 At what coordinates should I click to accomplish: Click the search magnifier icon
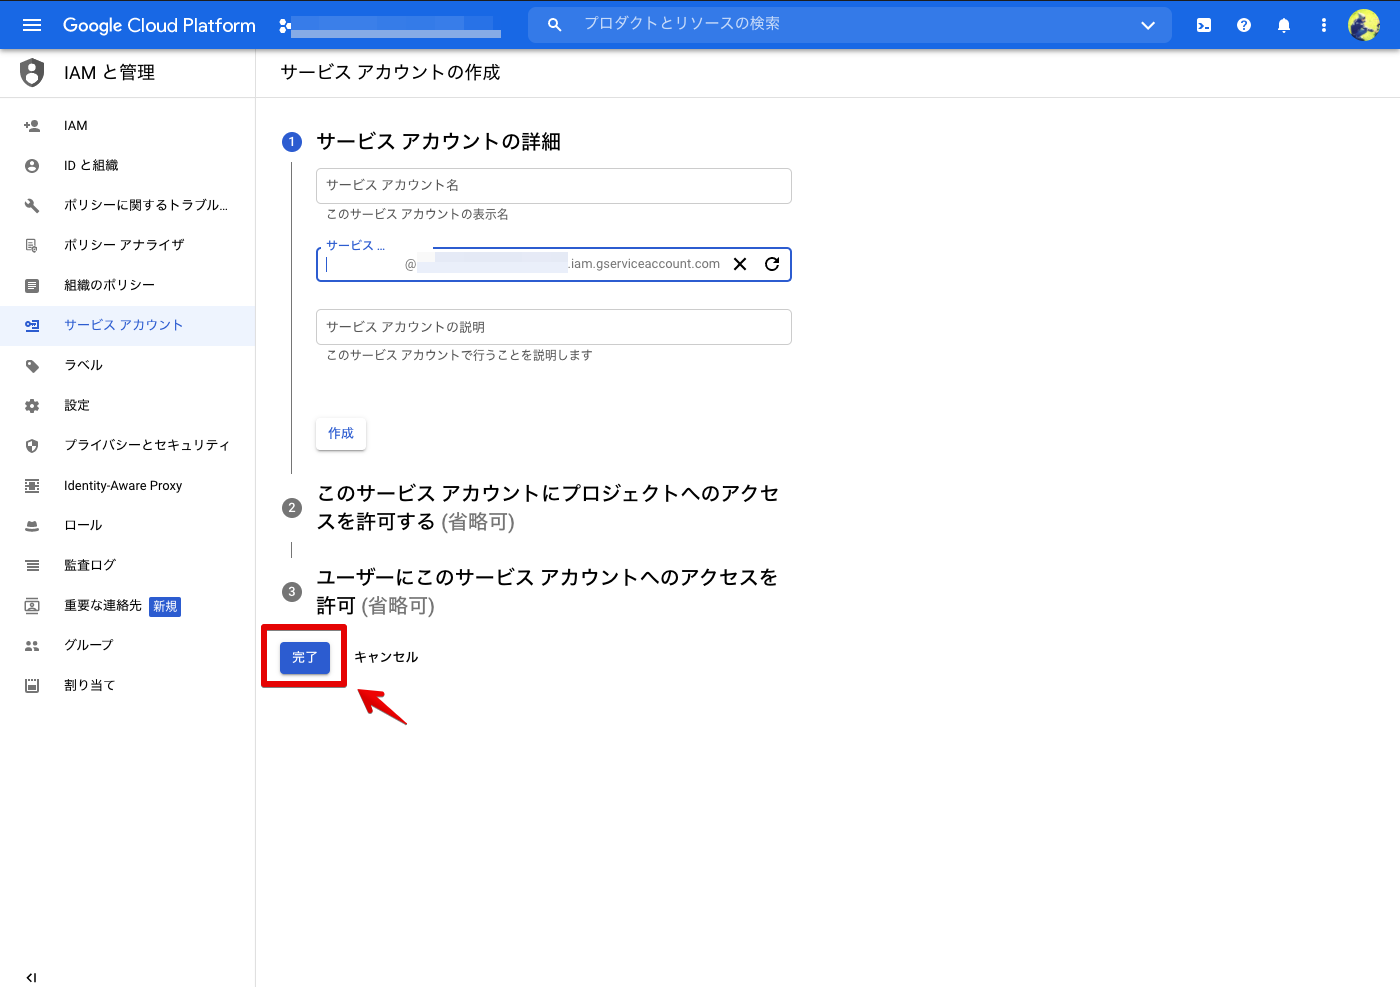coord(555,25)
